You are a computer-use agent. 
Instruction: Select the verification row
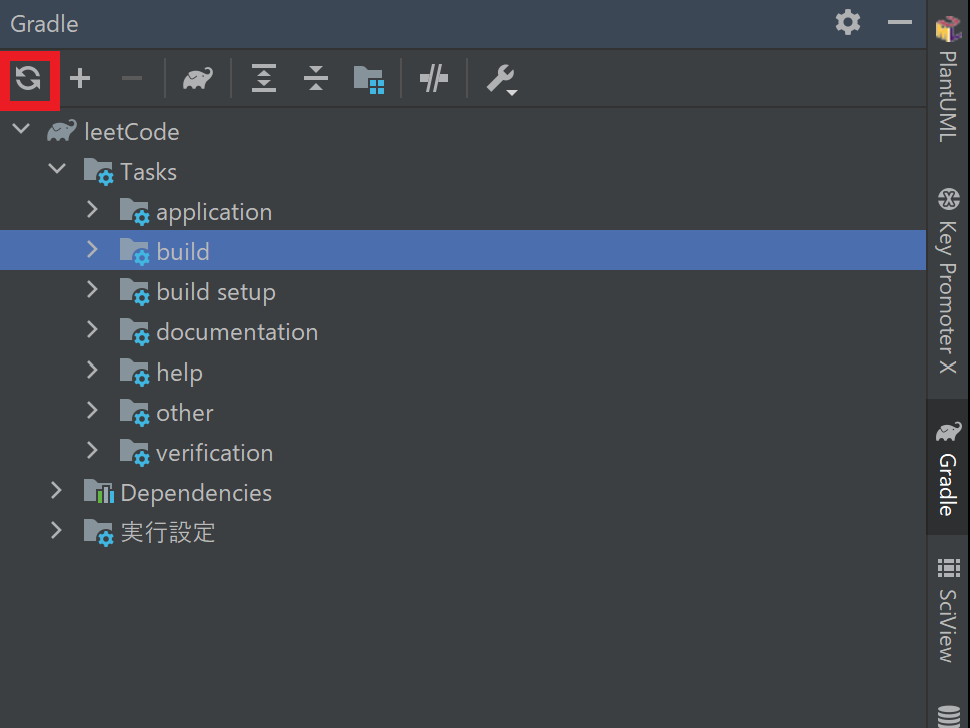pyautogui.click(x=463, y=452)
